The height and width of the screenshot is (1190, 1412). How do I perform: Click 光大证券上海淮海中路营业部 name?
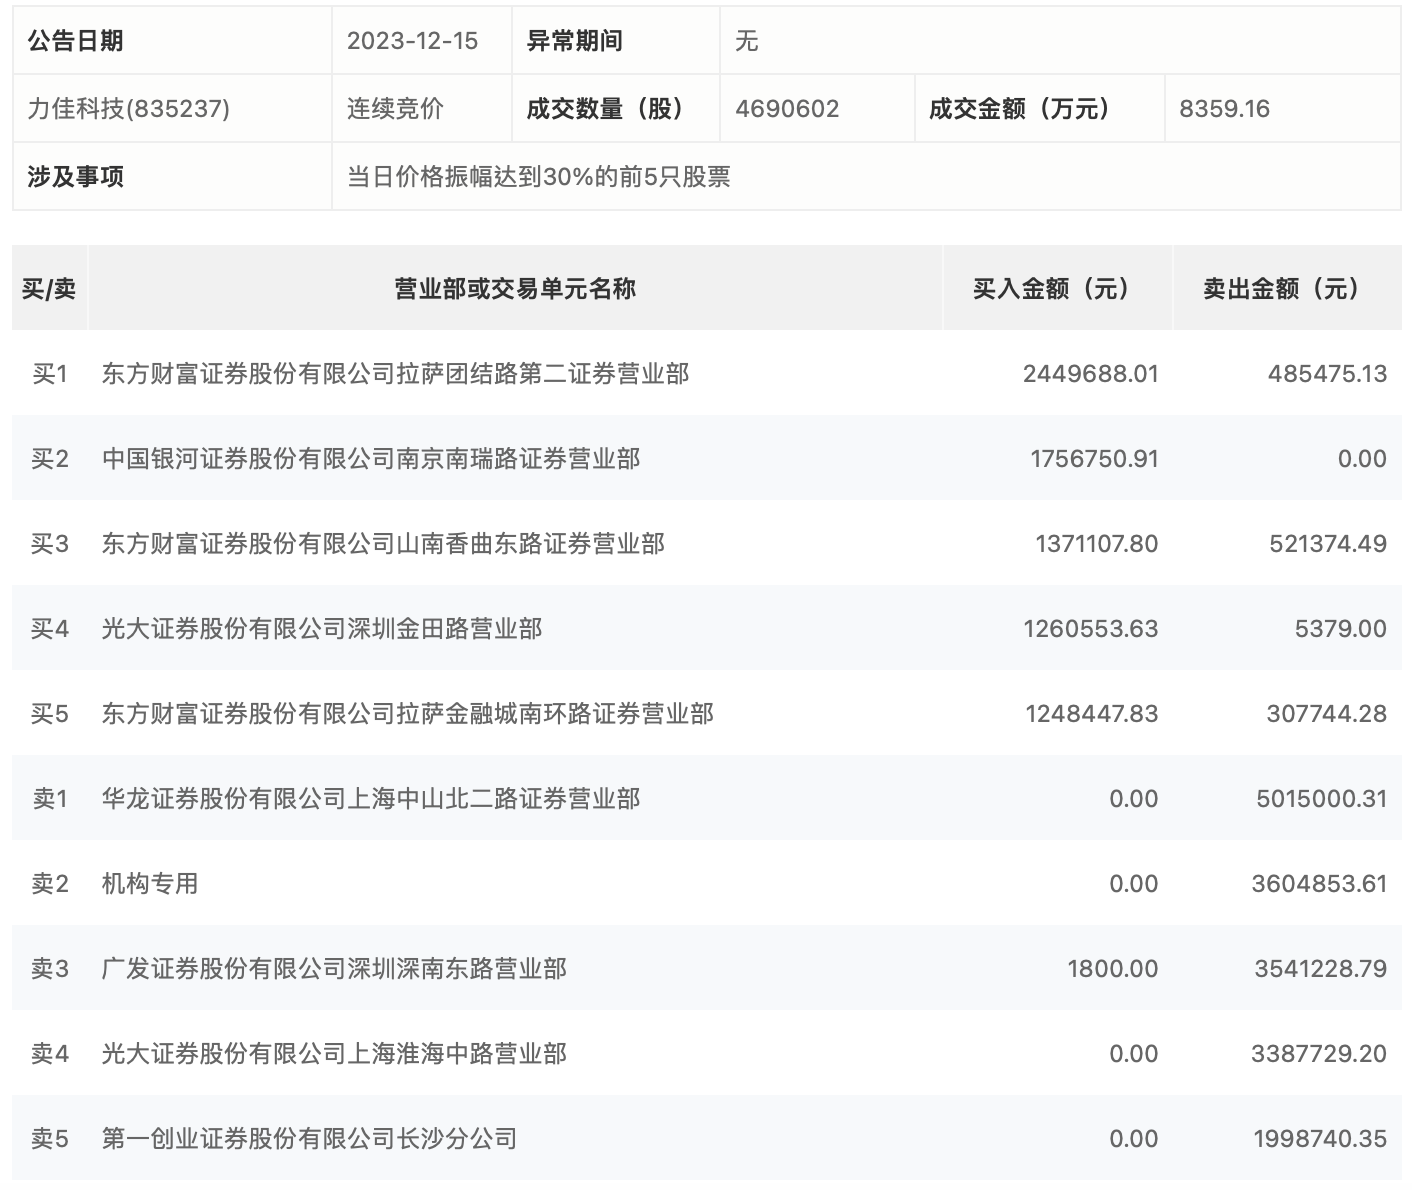click(x=334, y=1054)
